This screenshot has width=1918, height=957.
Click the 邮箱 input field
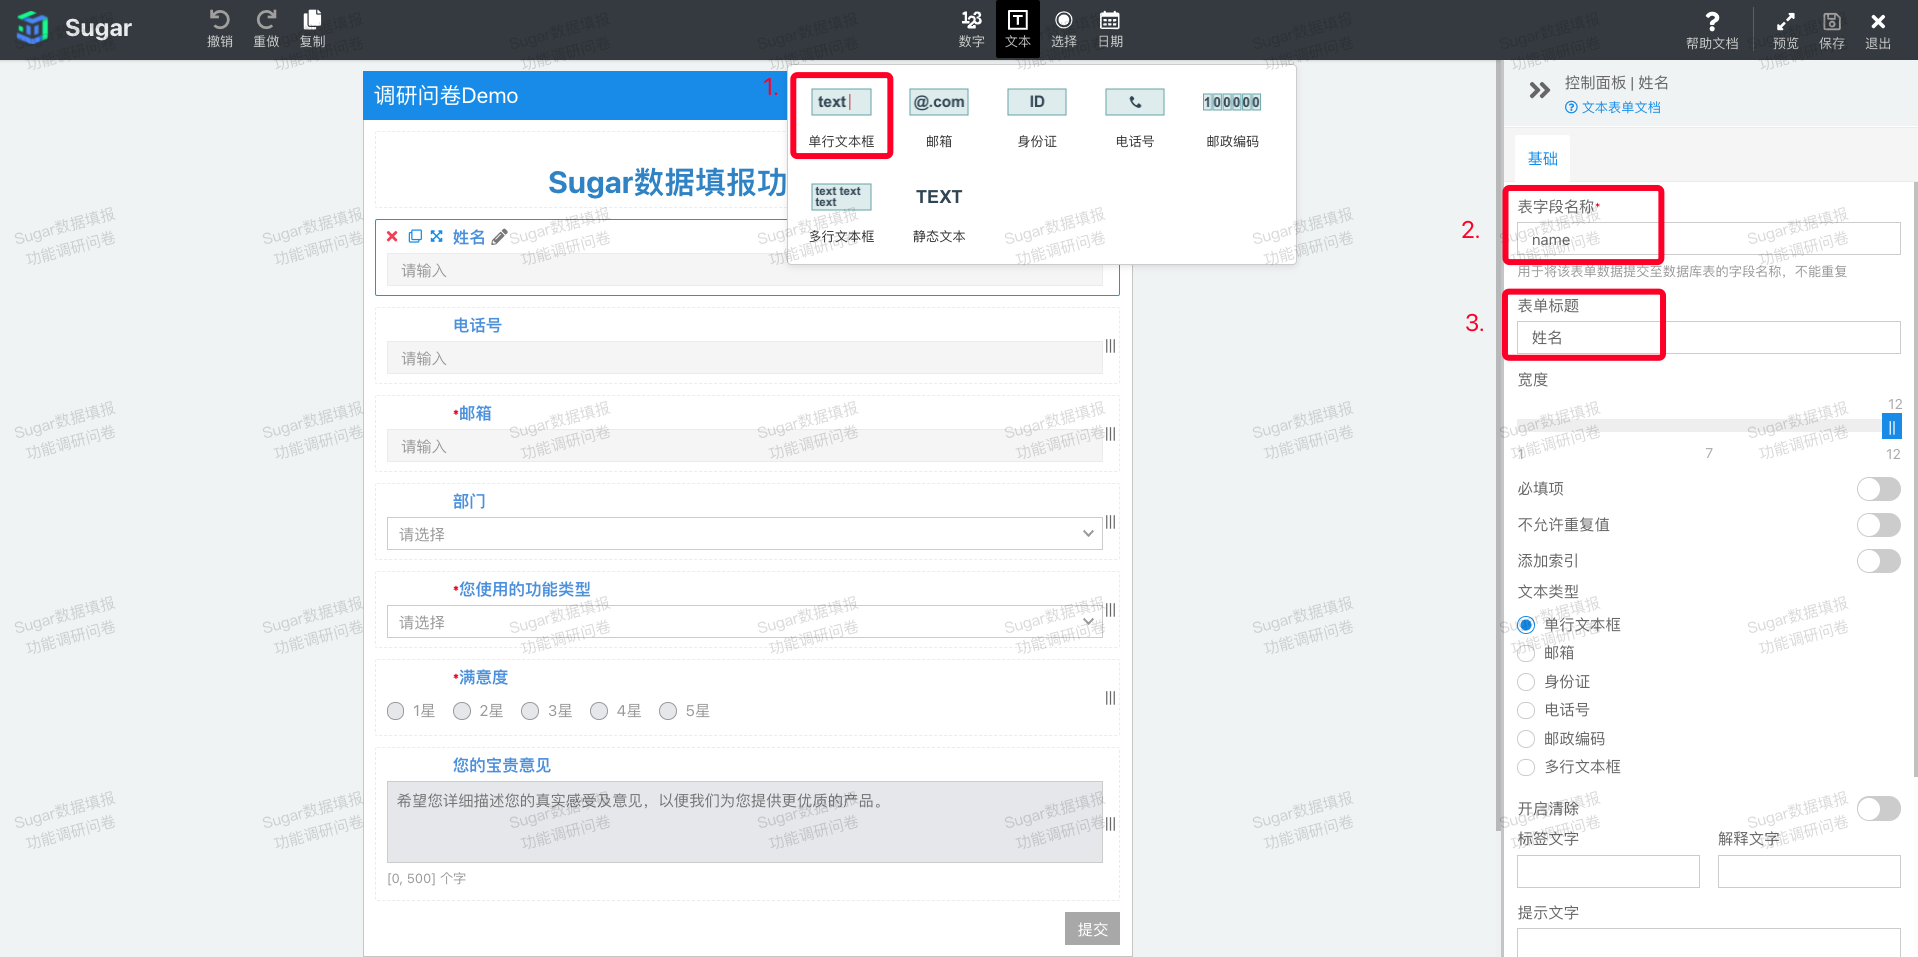tap(744, 446)
